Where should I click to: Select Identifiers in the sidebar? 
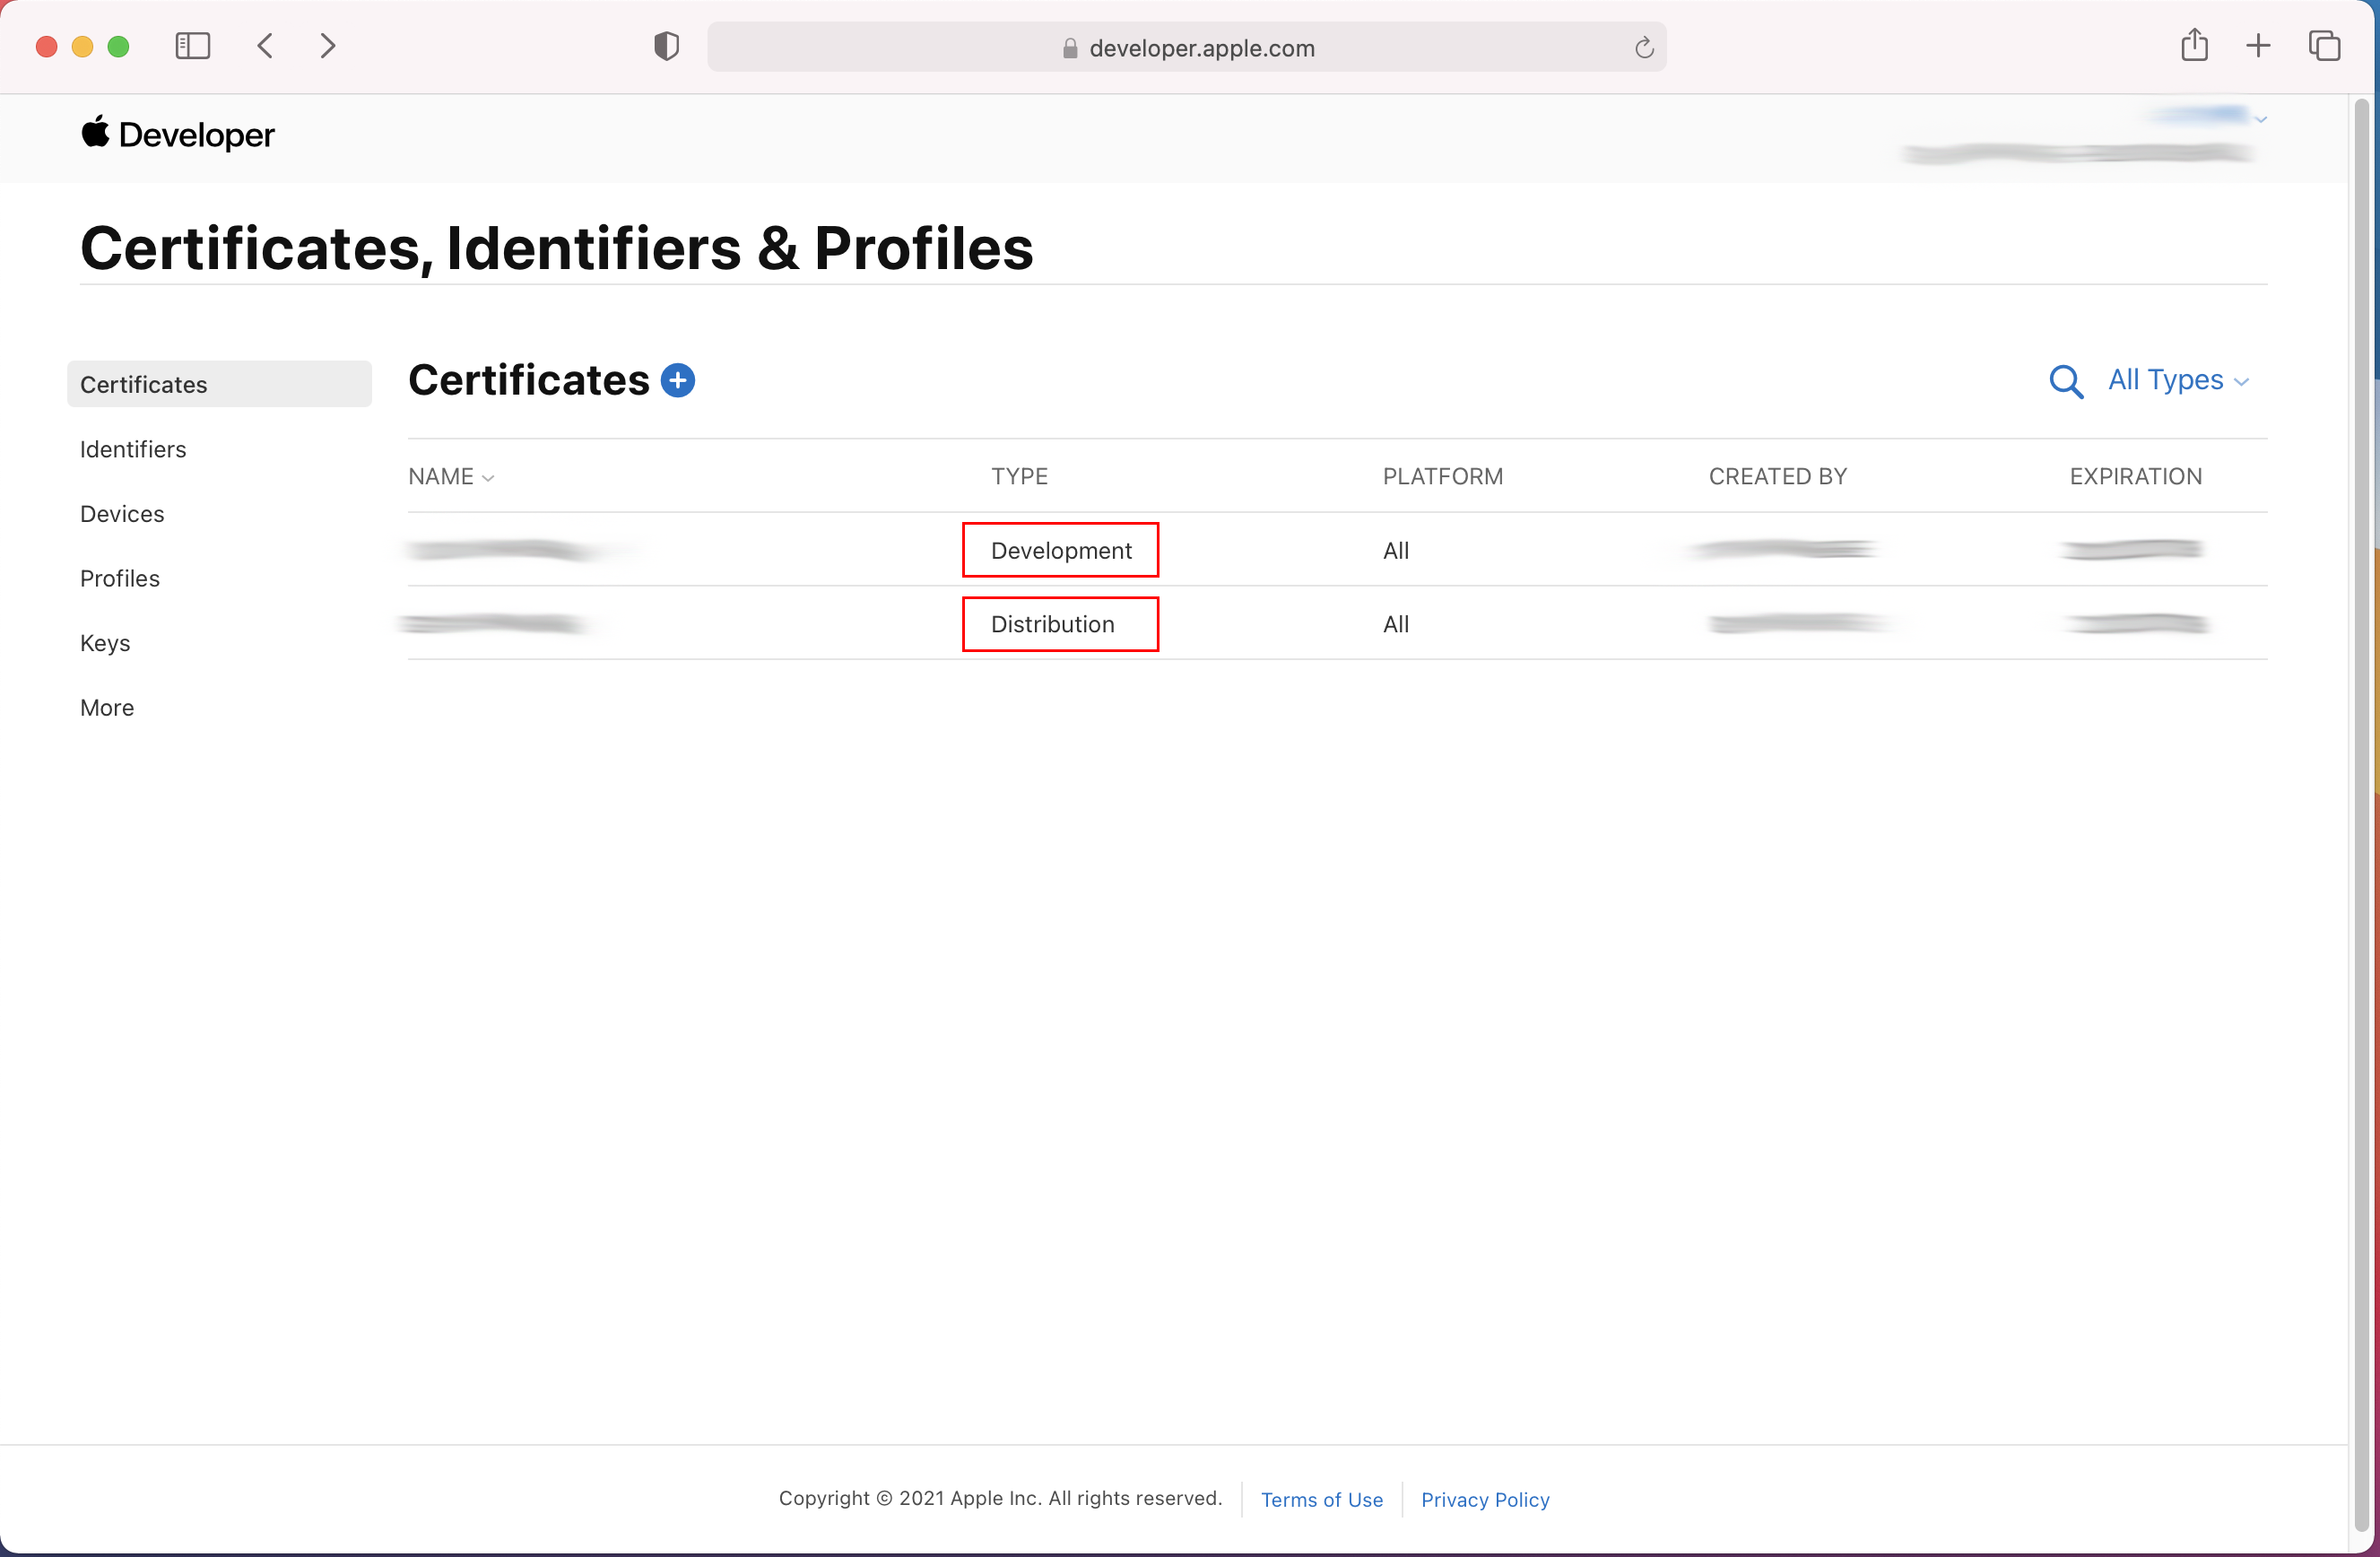coord(133,449)
